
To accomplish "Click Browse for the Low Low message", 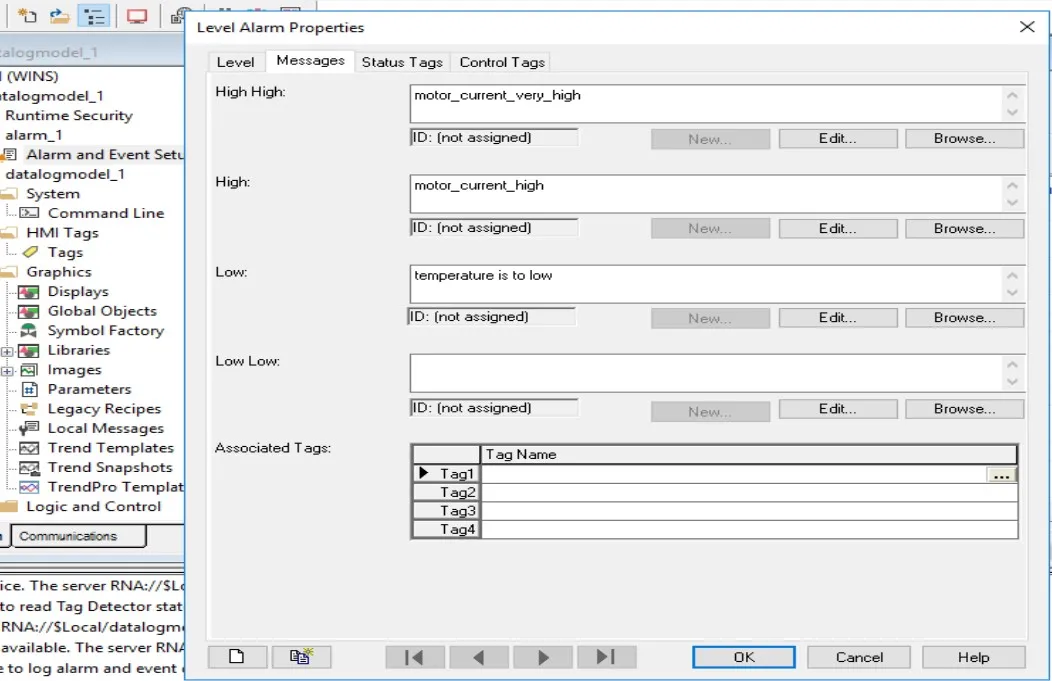I will tap(965, 409).
